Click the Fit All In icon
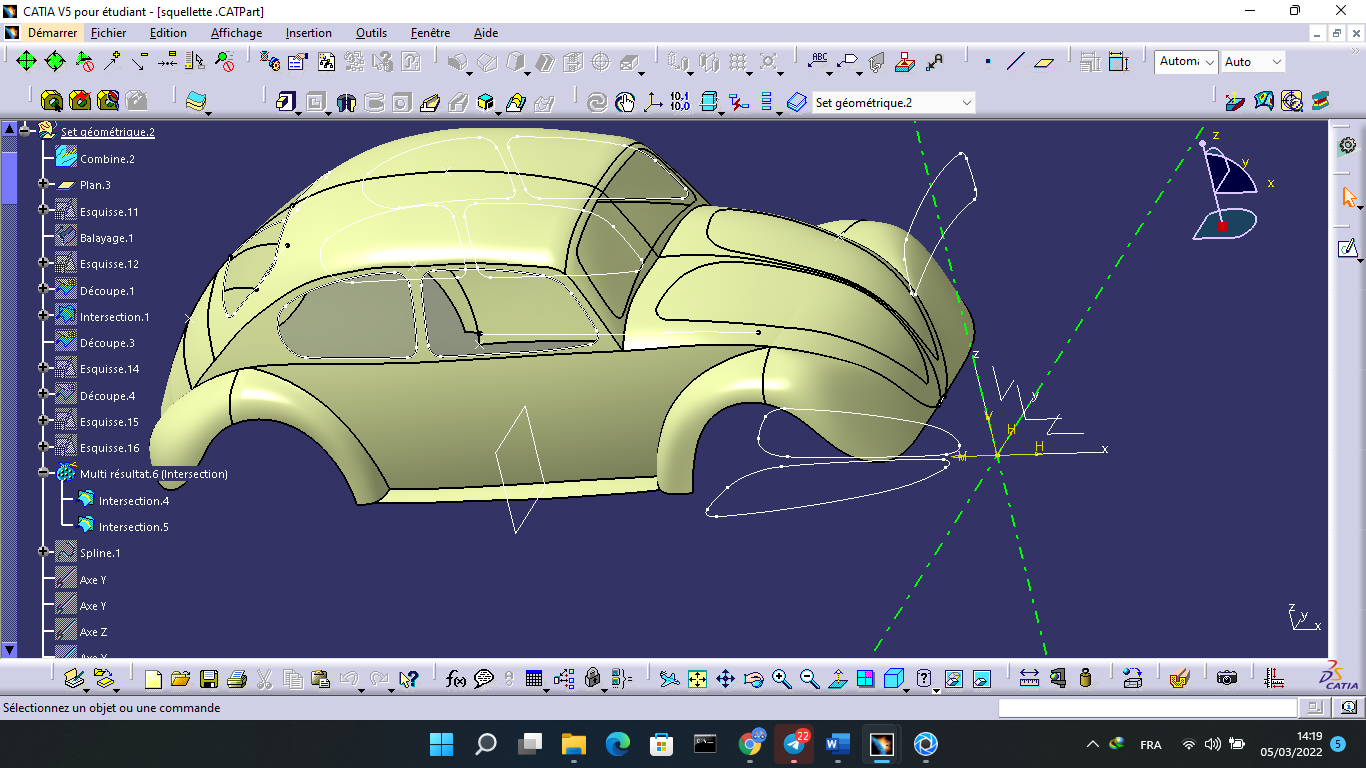The image size is (1366, 768). [x=697, y=678]
